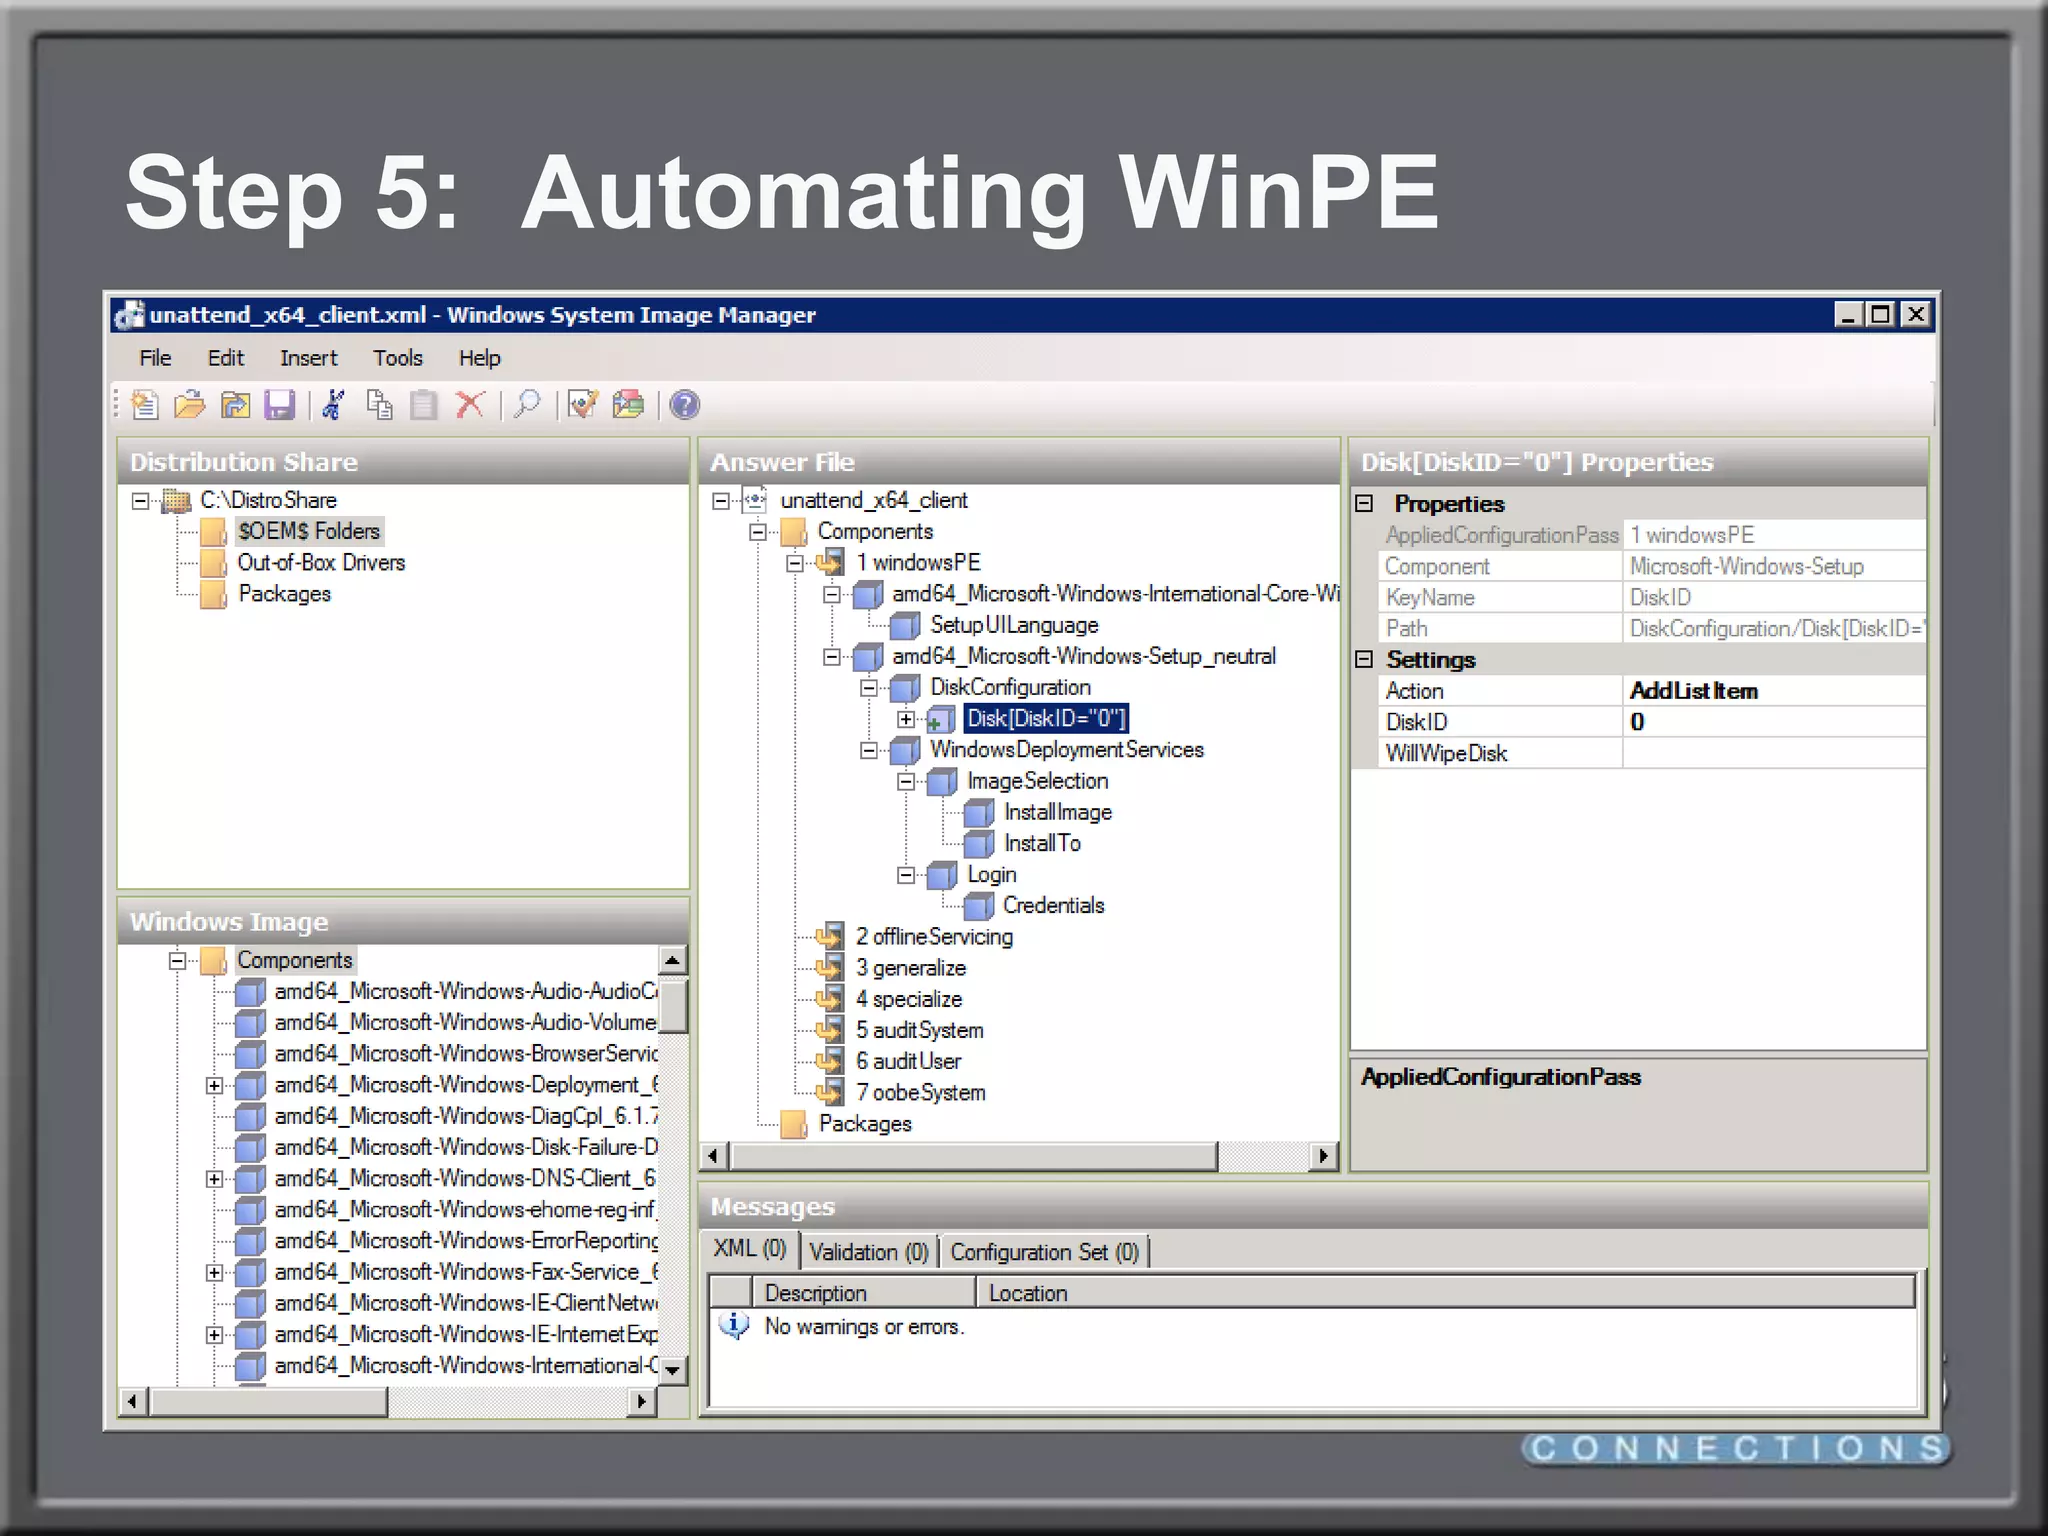Collapse the DiskConfiguration node

[869, 688]
